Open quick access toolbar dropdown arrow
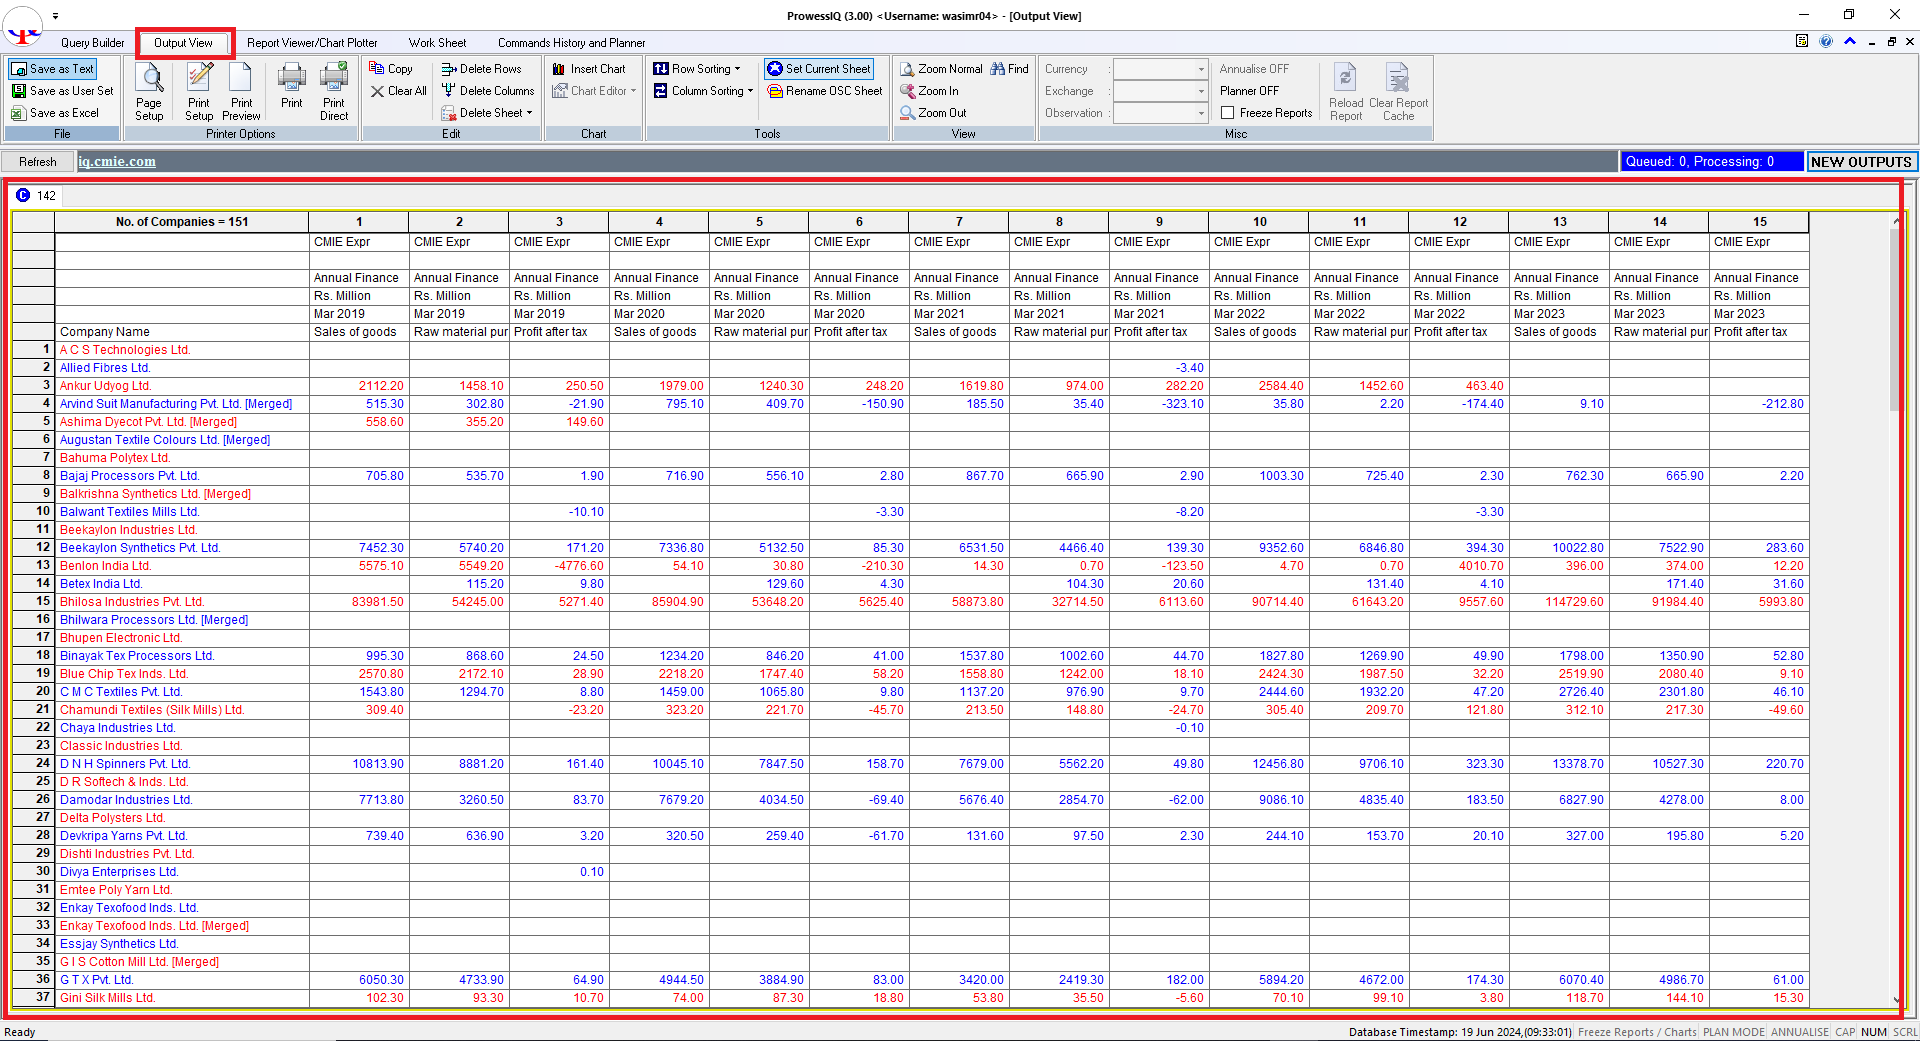 coord(55,16)
